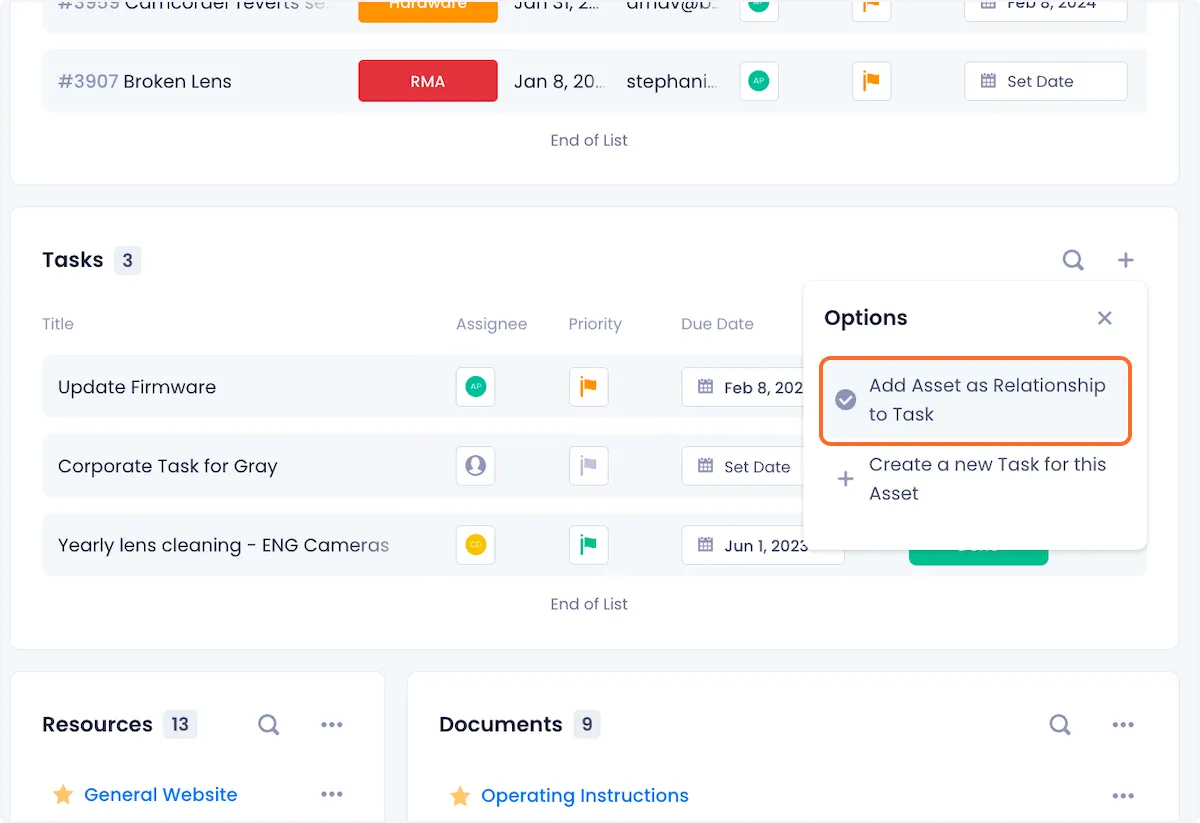Click star icon beside General Website
Image resolution: width=1200 pixels, height=823 pixels.
pos(63,795)
